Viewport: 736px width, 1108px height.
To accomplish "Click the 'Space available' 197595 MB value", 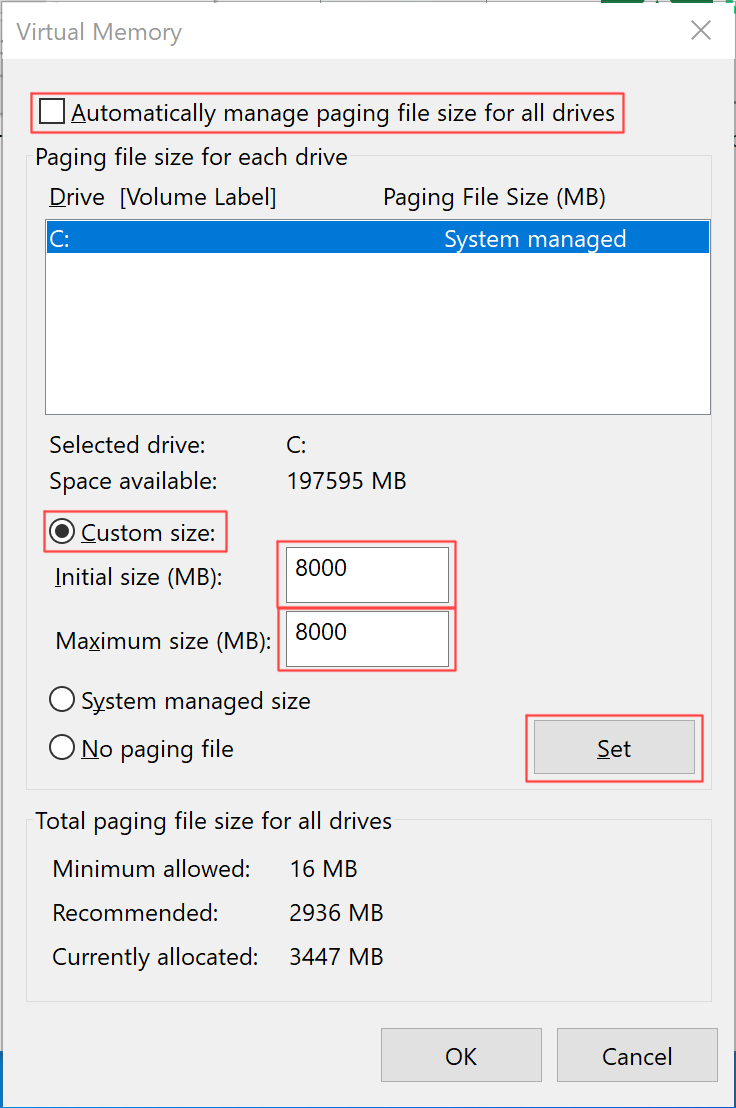I will tap(346, 481).
